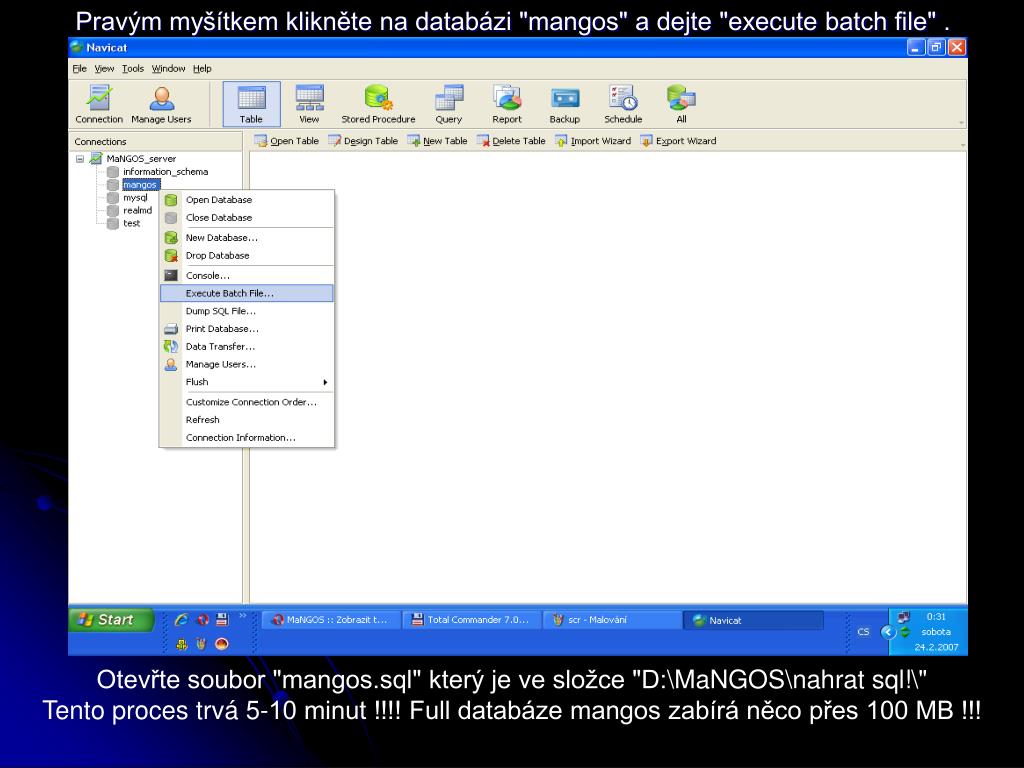
Task: Expand the Quick Launch overflow chevron
Action: pyautogui.click(x=243, y=615)
